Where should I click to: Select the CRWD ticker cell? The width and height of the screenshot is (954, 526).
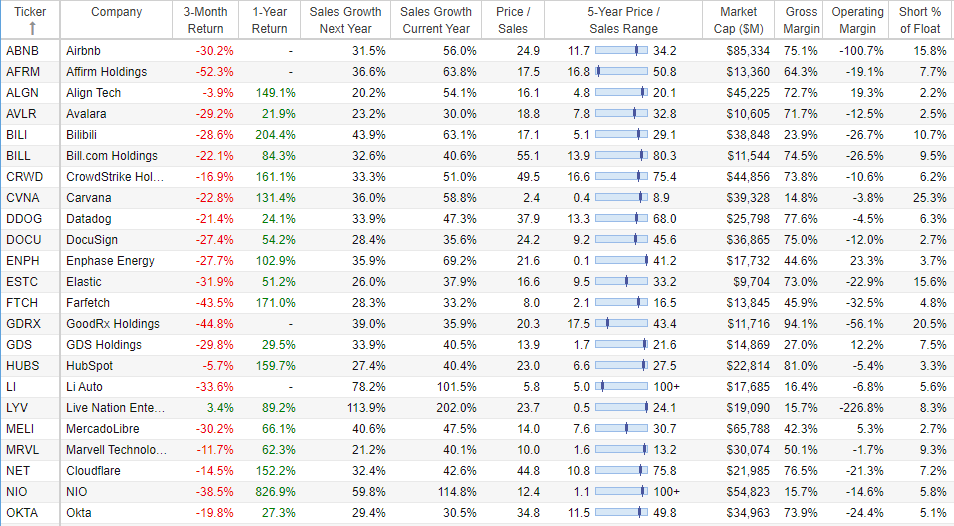(24, 177)
